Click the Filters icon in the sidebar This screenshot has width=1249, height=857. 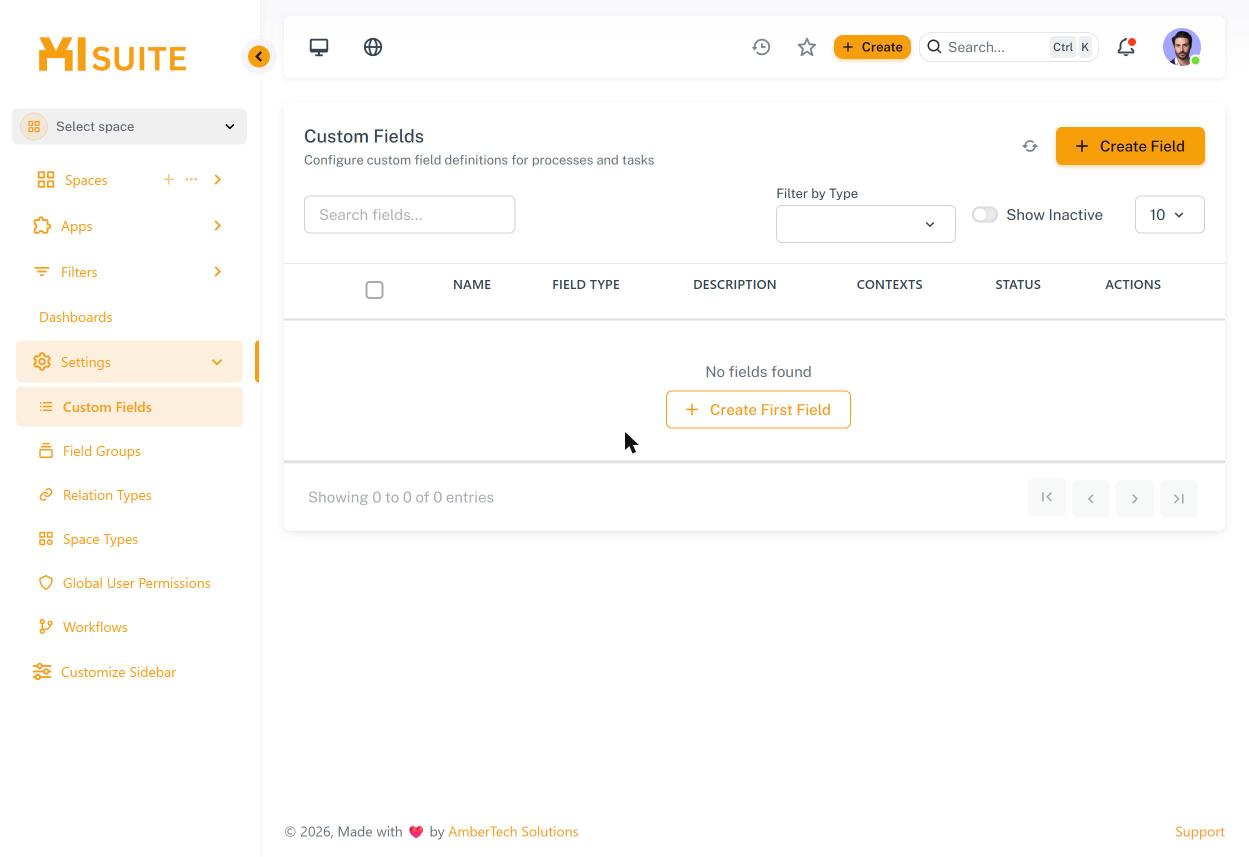(x=42, y=272)
